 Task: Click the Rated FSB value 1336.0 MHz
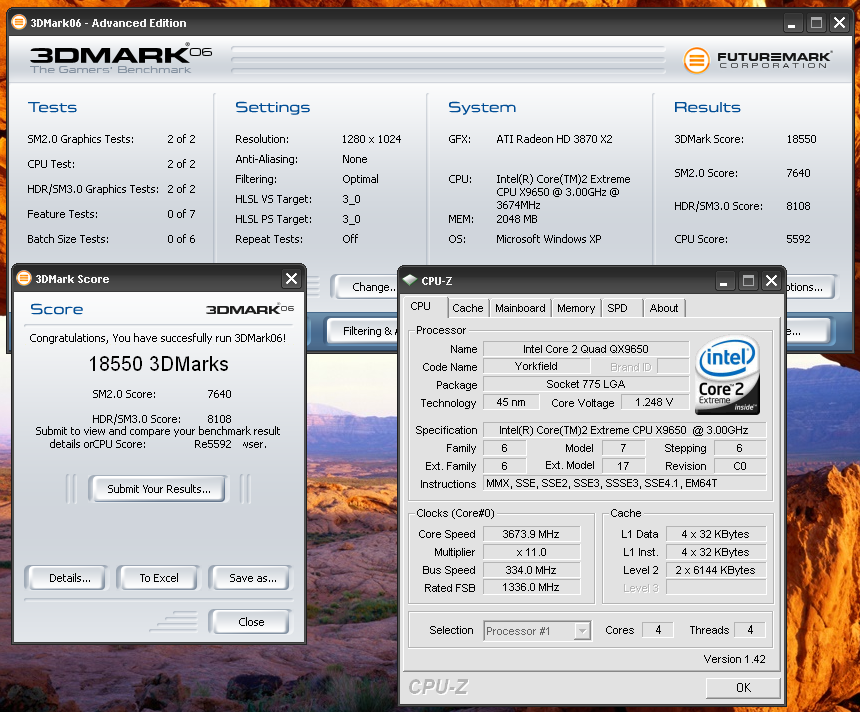531,587
